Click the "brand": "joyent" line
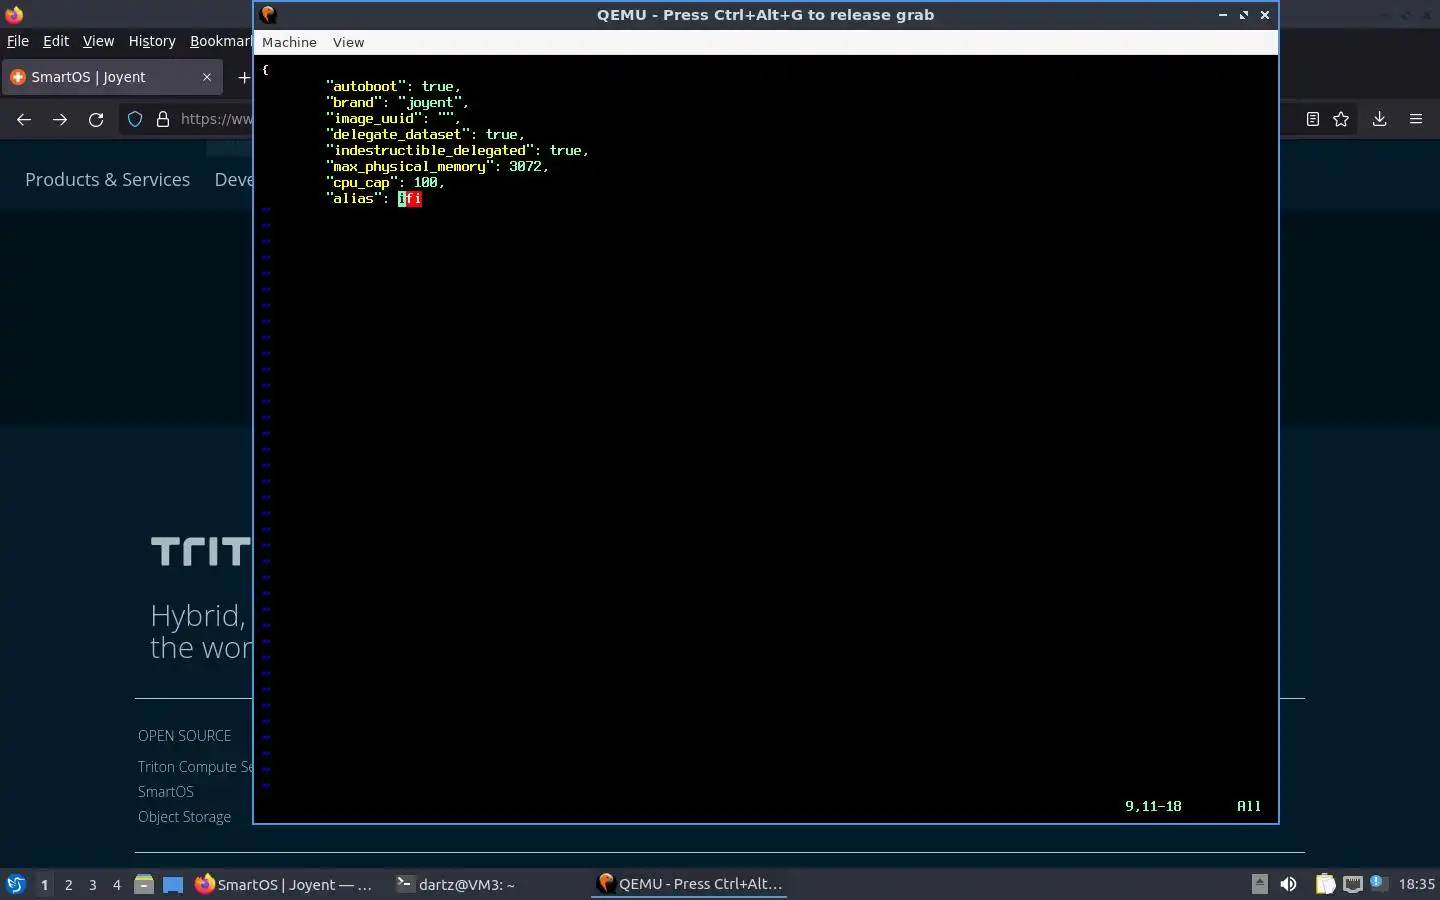 click(x=397, y=102)
